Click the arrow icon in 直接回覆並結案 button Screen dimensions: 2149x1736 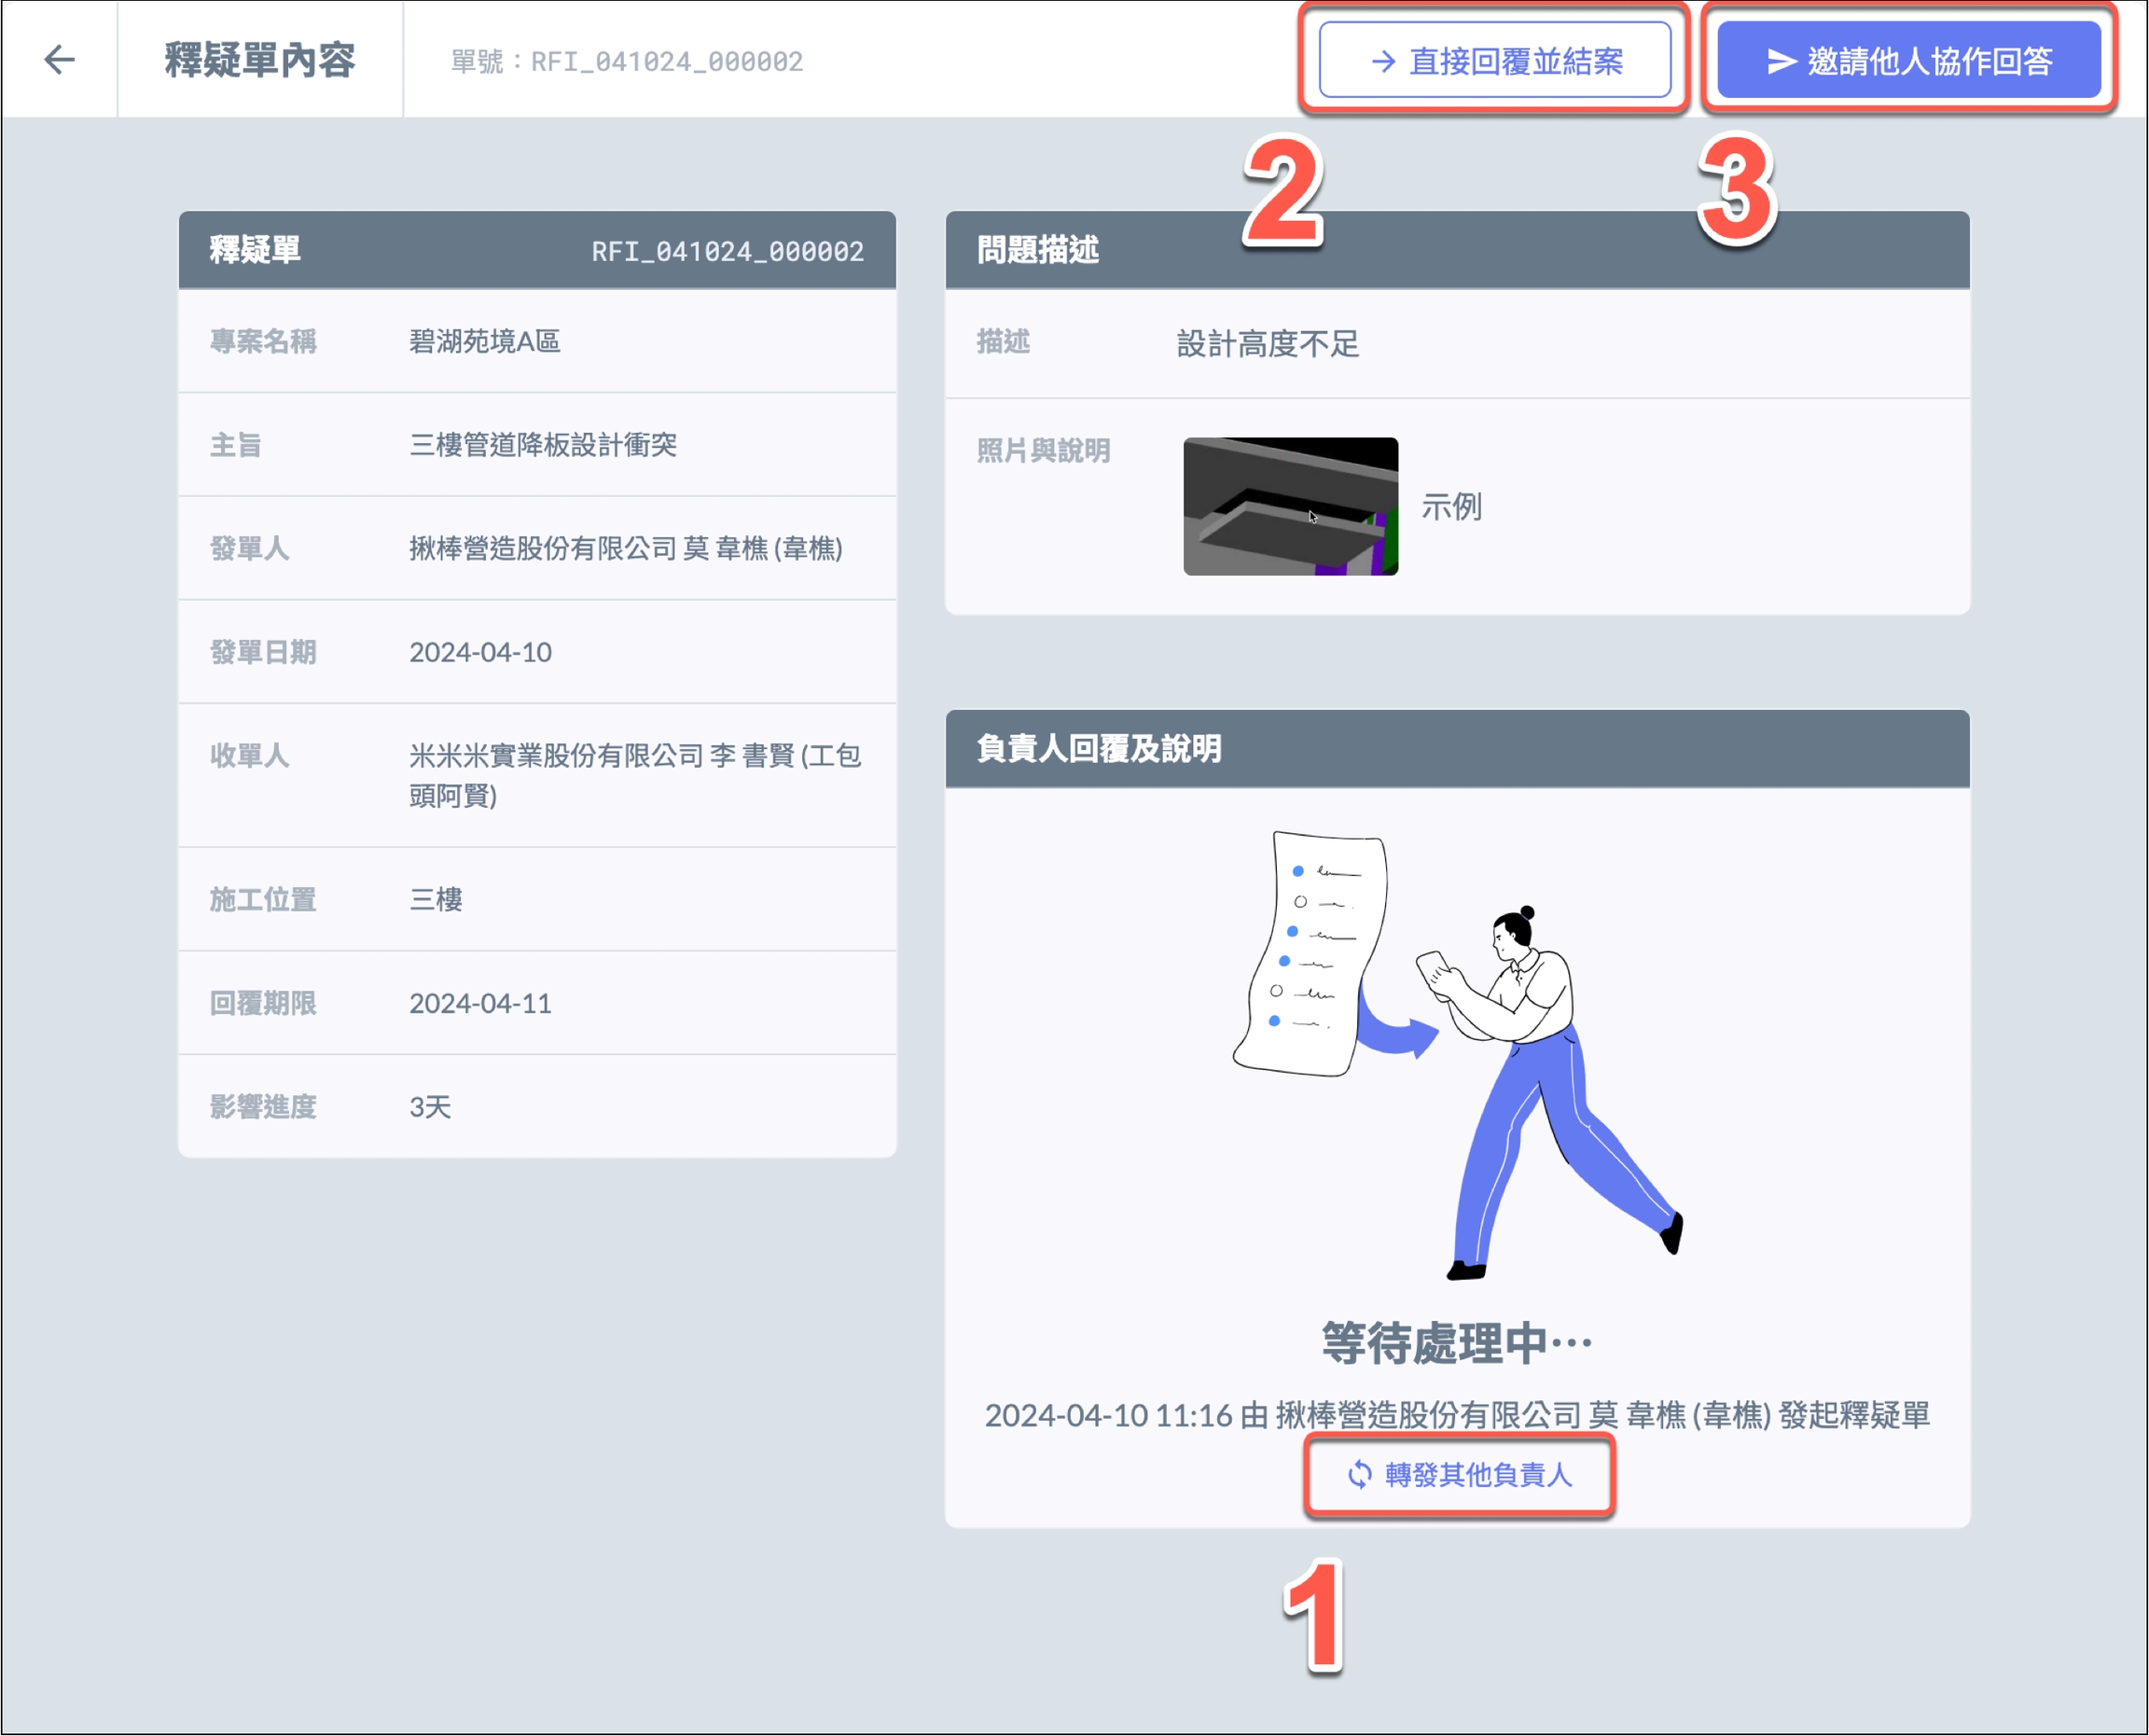click(1383, 62)
